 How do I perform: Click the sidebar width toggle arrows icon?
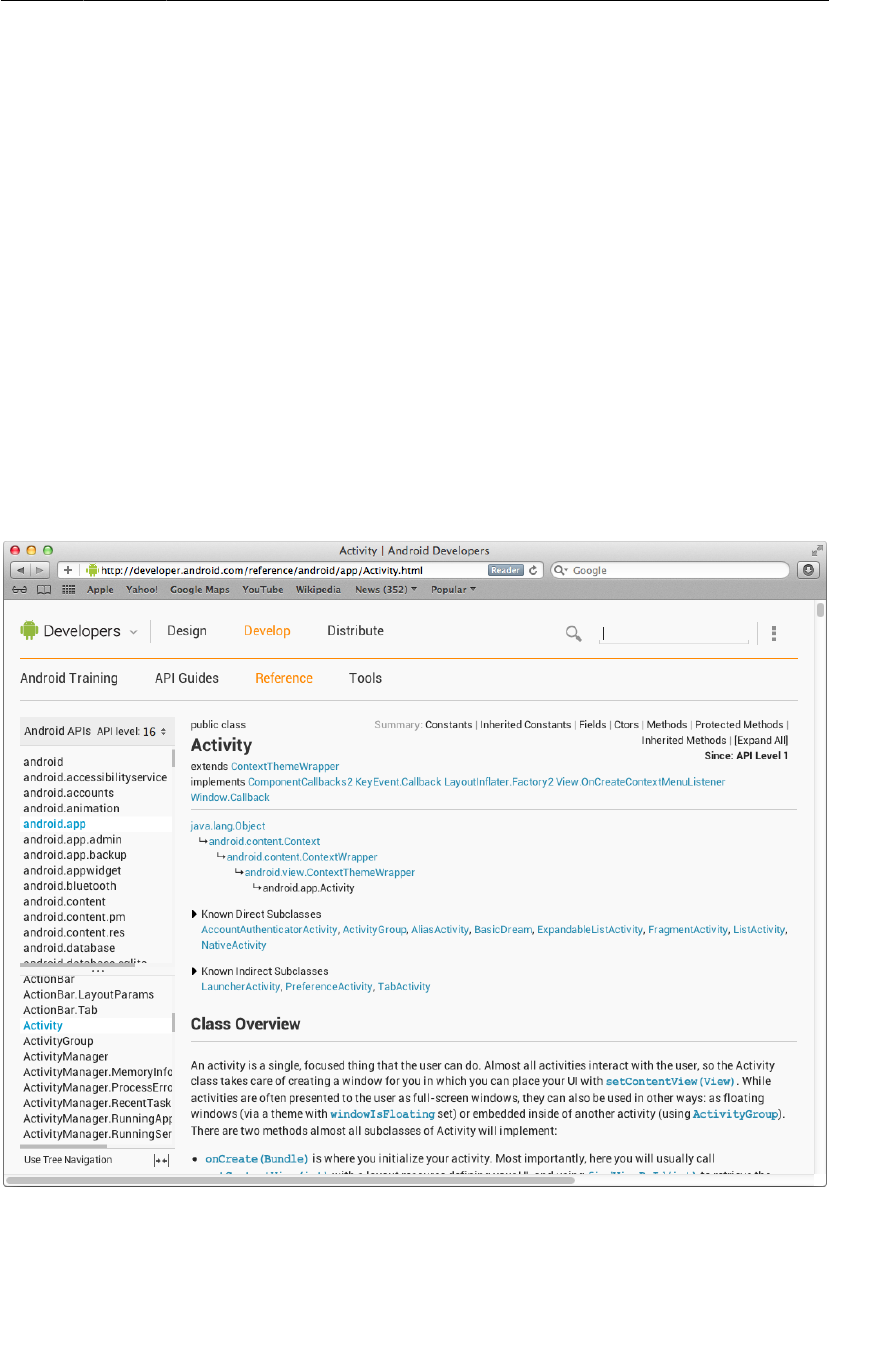[161, 1159]
